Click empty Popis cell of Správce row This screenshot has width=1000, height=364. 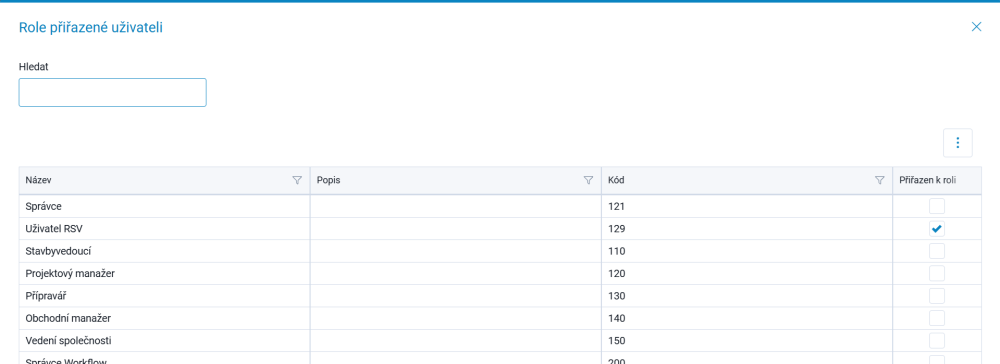pos(455,207)
